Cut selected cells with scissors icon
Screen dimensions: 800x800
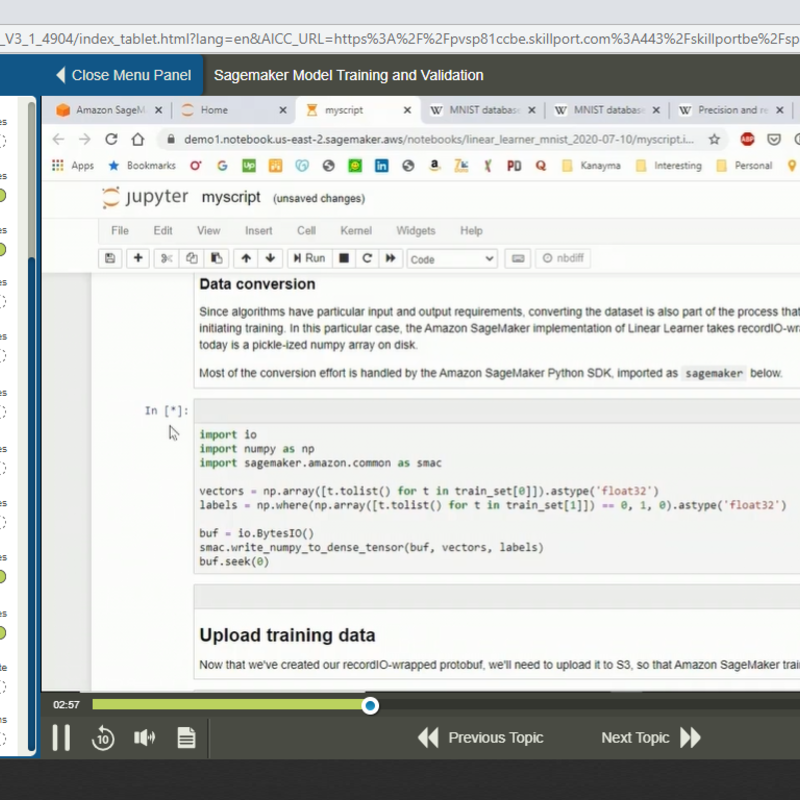pos(166,258)
